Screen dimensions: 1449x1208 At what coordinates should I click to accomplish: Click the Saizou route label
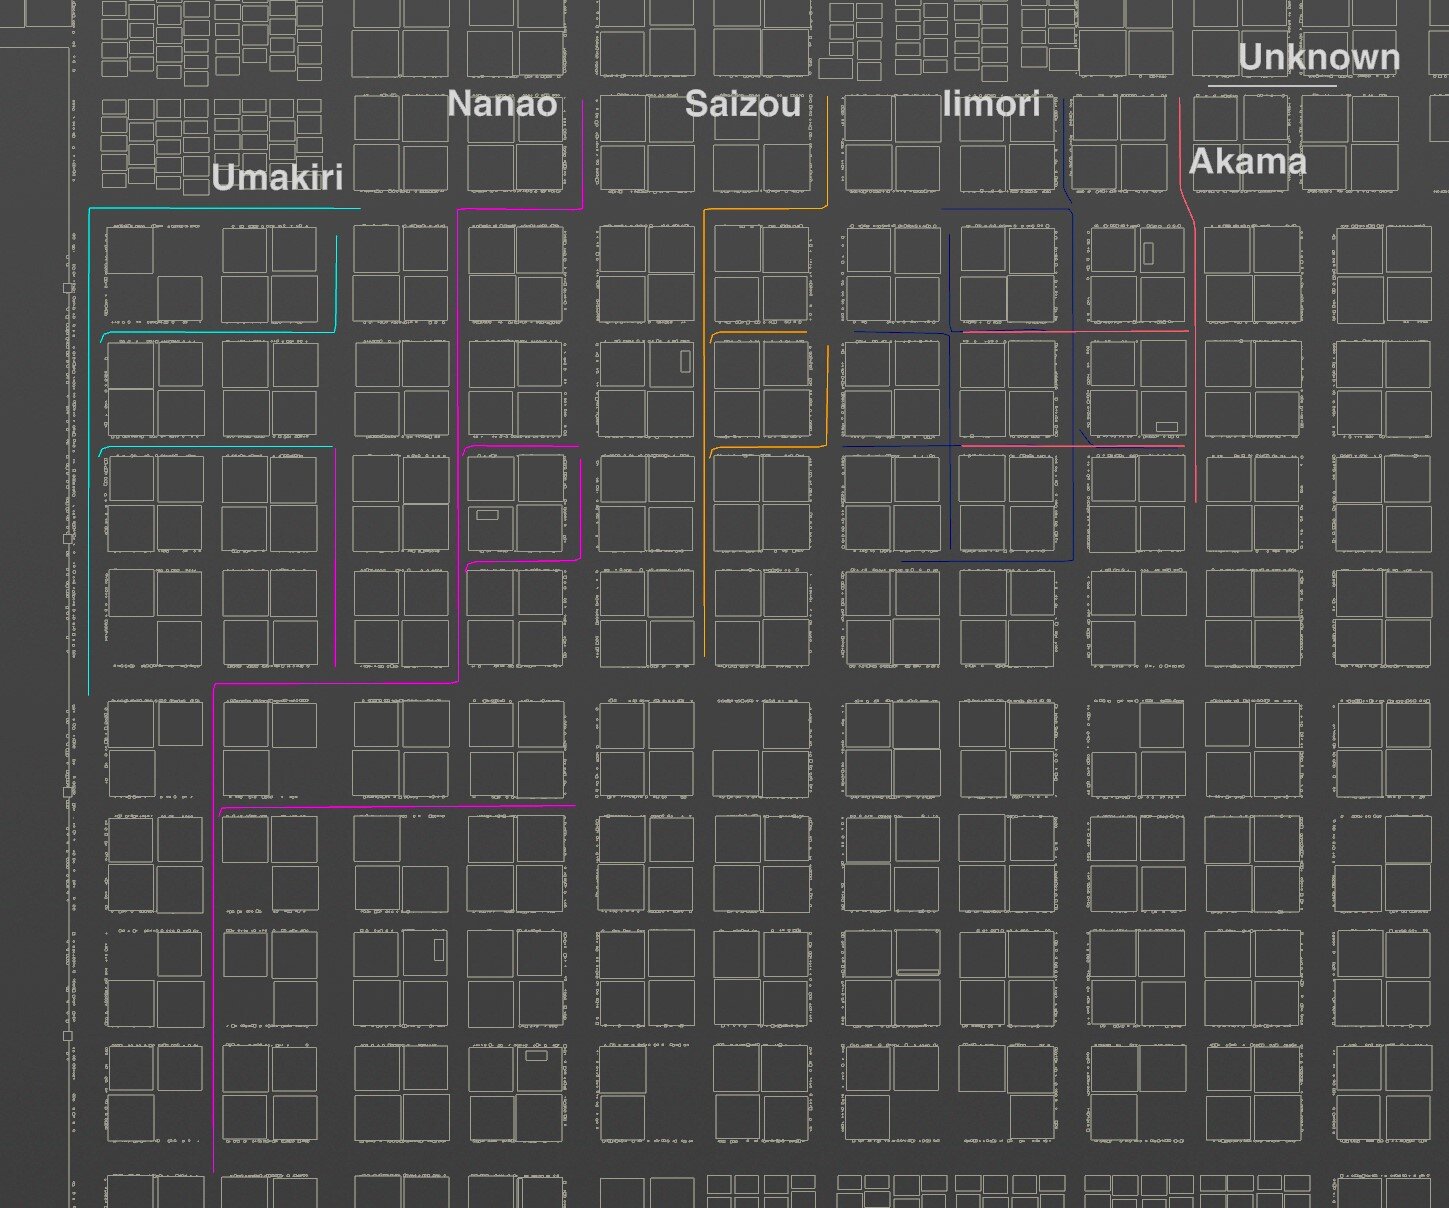pyautogui.click(x=742, y=104)
